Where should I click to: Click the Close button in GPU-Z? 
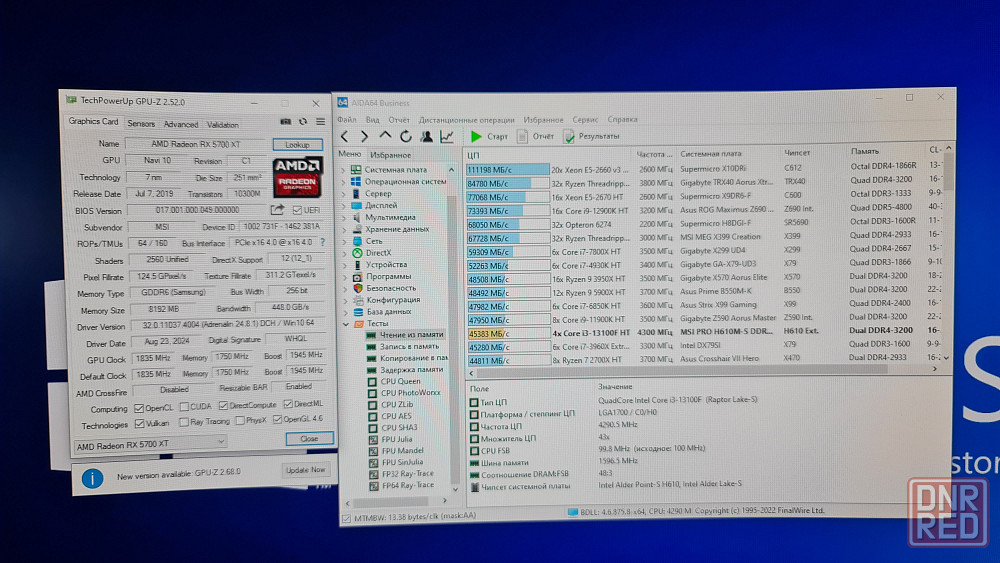pos(309,439)
